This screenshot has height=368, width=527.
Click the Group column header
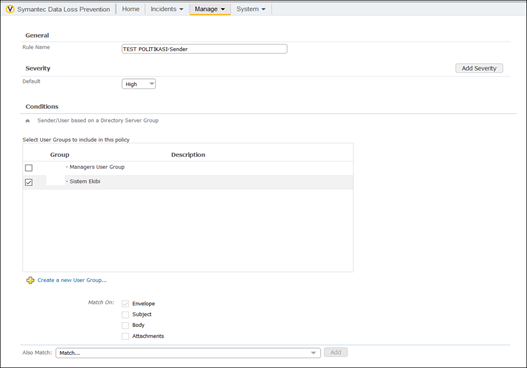59,155
